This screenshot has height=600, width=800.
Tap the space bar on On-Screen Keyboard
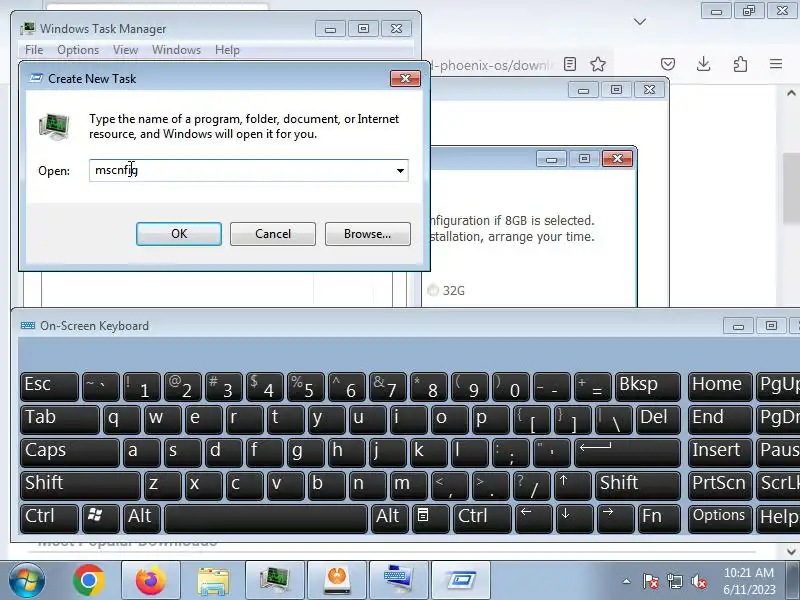266,518
